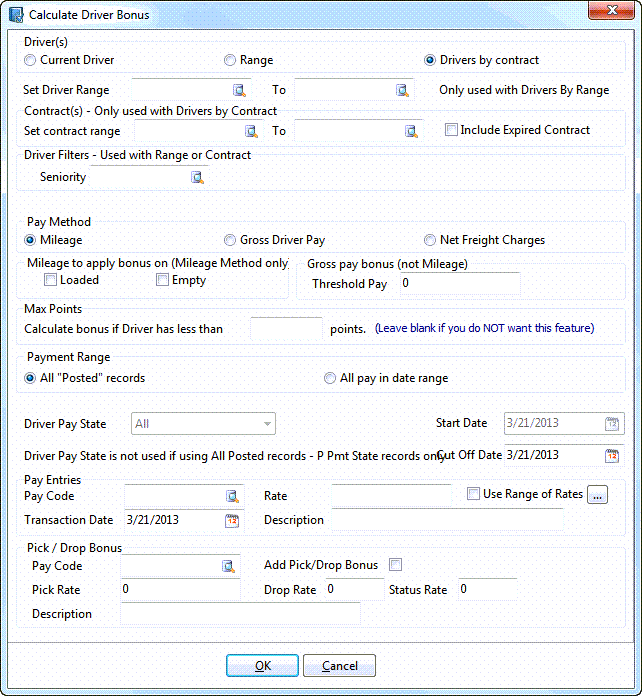Click the Threshold Pay input field
Viewport: 642px width, 696px height.
[458, 284]
